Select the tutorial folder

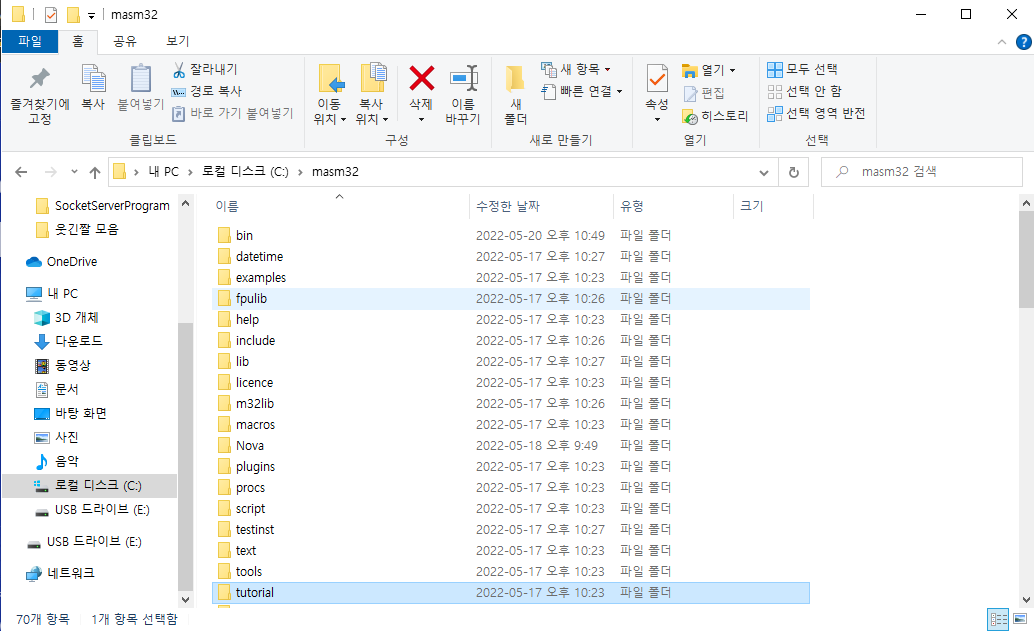[x=511, y=593]
